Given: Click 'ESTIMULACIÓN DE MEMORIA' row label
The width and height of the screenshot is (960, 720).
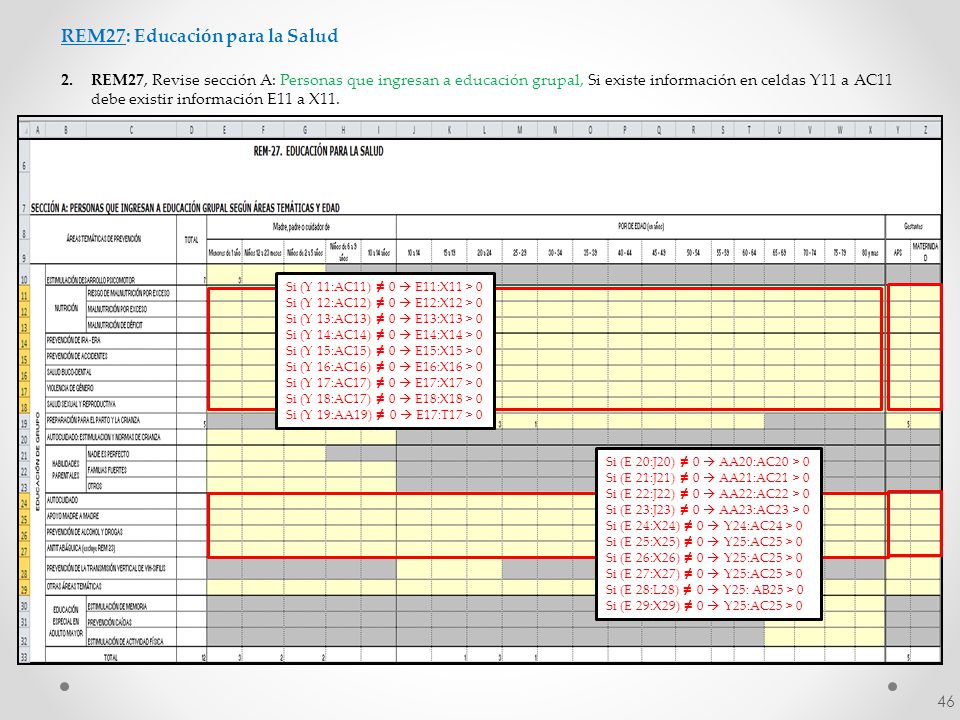Looking at the screenshot, I should [x=117, y=607].
